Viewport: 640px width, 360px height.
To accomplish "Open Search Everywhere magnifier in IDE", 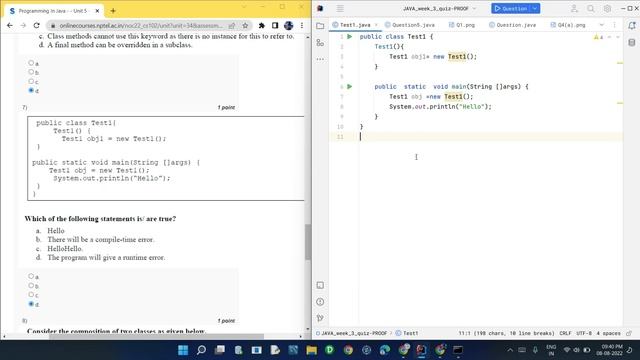I will pos(591,8).
